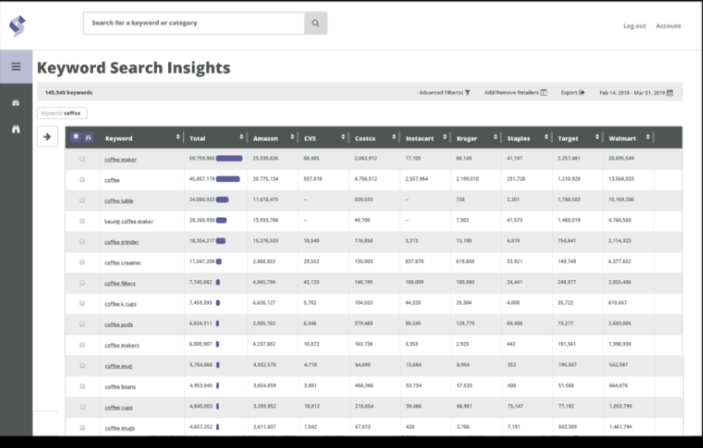Change the Feb 14, 2018 - Mar 01, 2019 date range
This screenshot has width=703, height=448.
(x=636, y=92)
